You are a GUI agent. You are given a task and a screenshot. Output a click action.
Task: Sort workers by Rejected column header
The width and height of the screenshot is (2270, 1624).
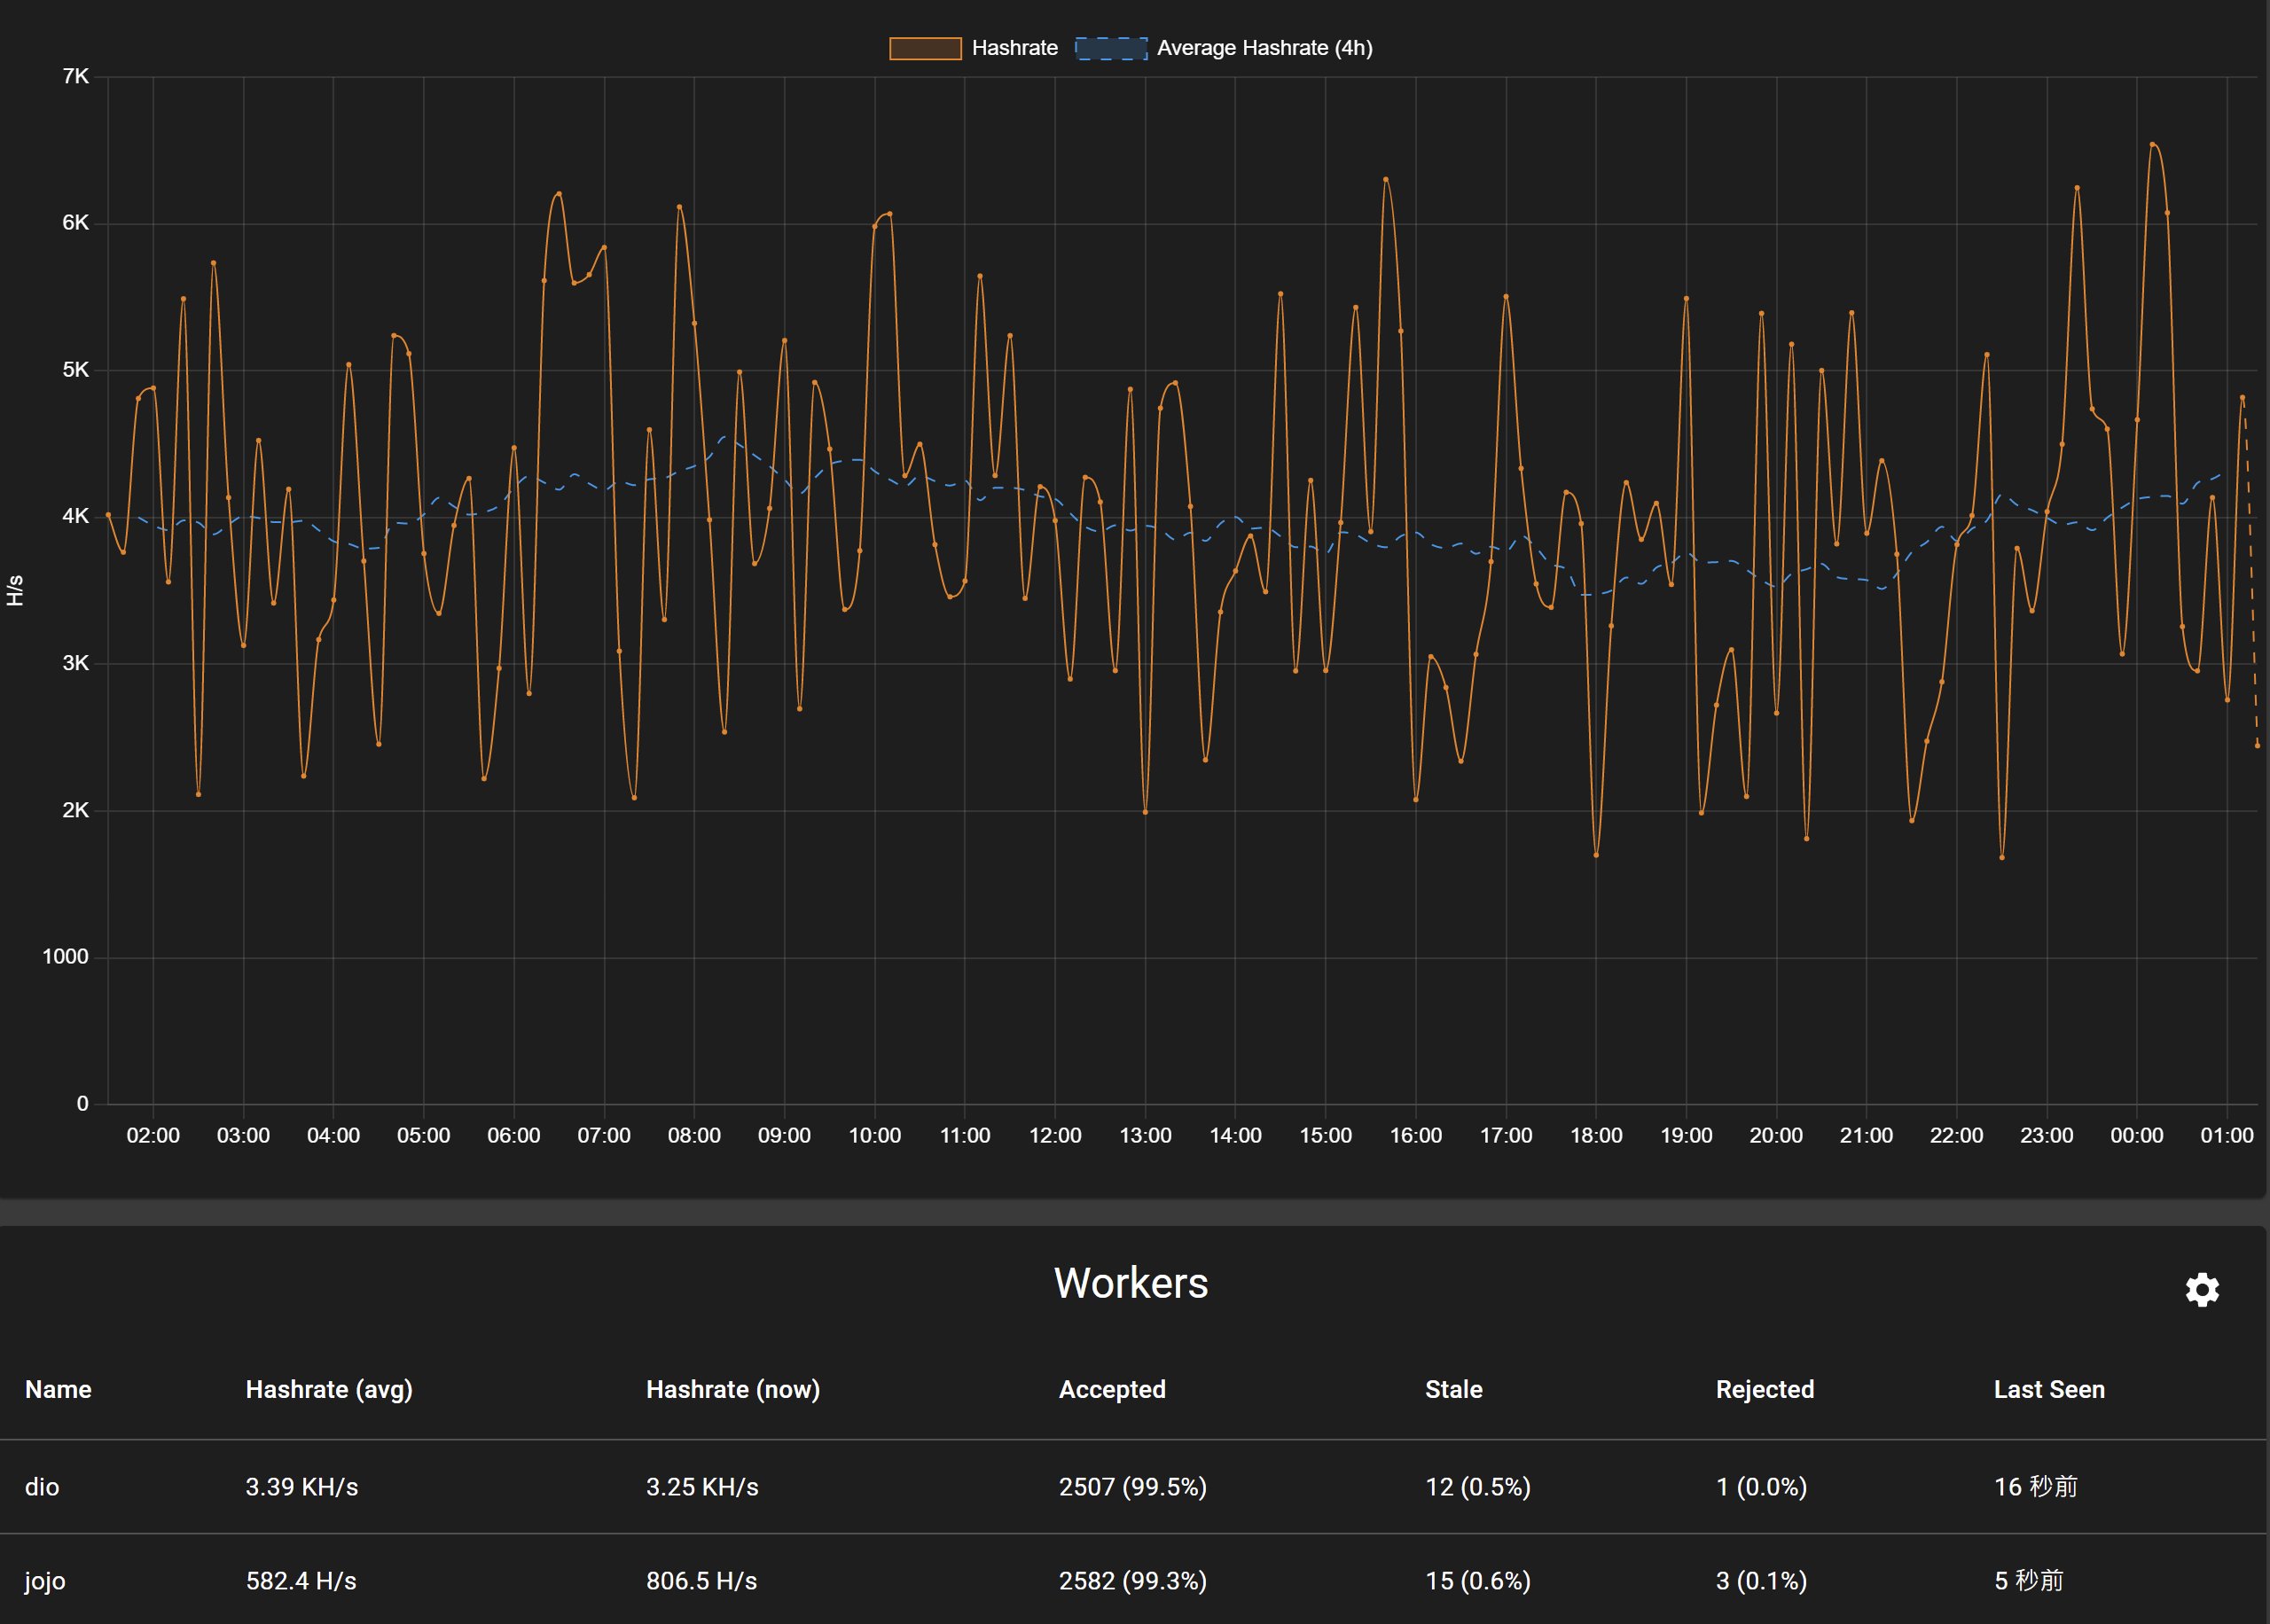pyautogui.click(x=1765, y=1390)
